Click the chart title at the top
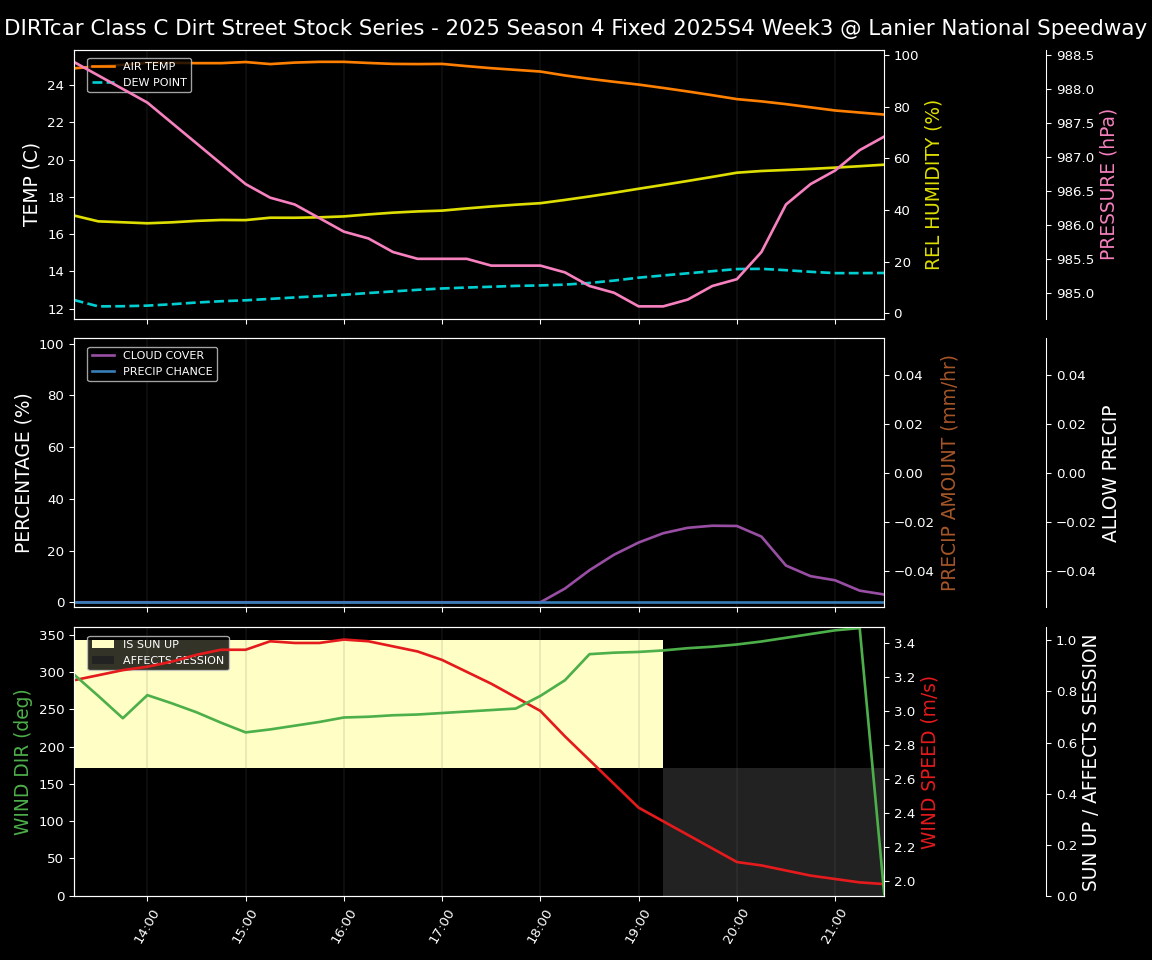 [576, 28]
